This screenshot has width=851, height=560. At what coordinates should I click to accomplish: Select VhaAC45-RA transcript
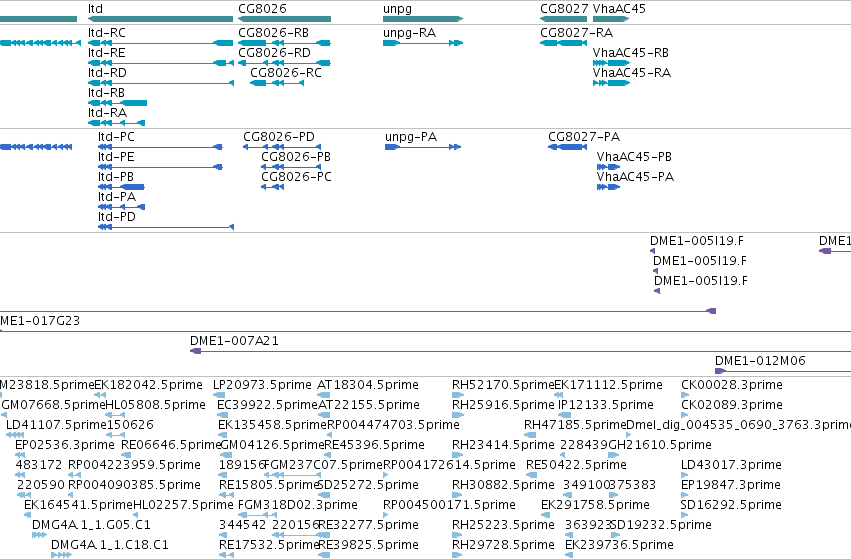(611, 83)
